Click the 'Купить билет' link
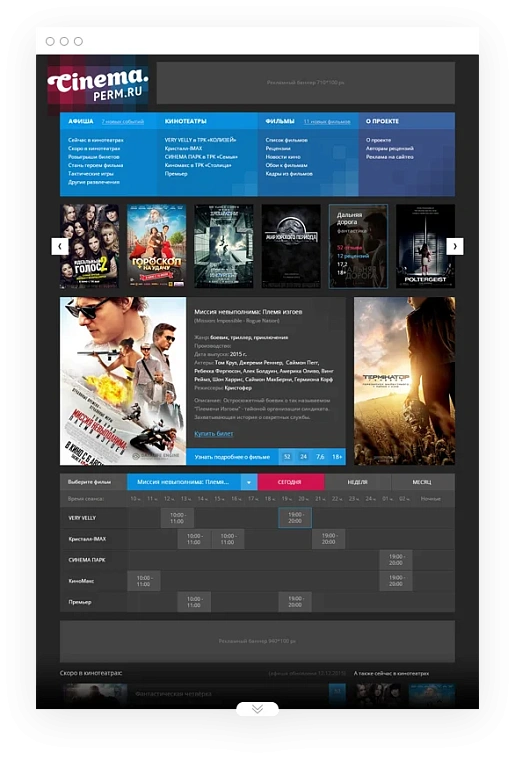Image resolution: width=515 pixels, height=760 pixels. click(x=214, y=434)
